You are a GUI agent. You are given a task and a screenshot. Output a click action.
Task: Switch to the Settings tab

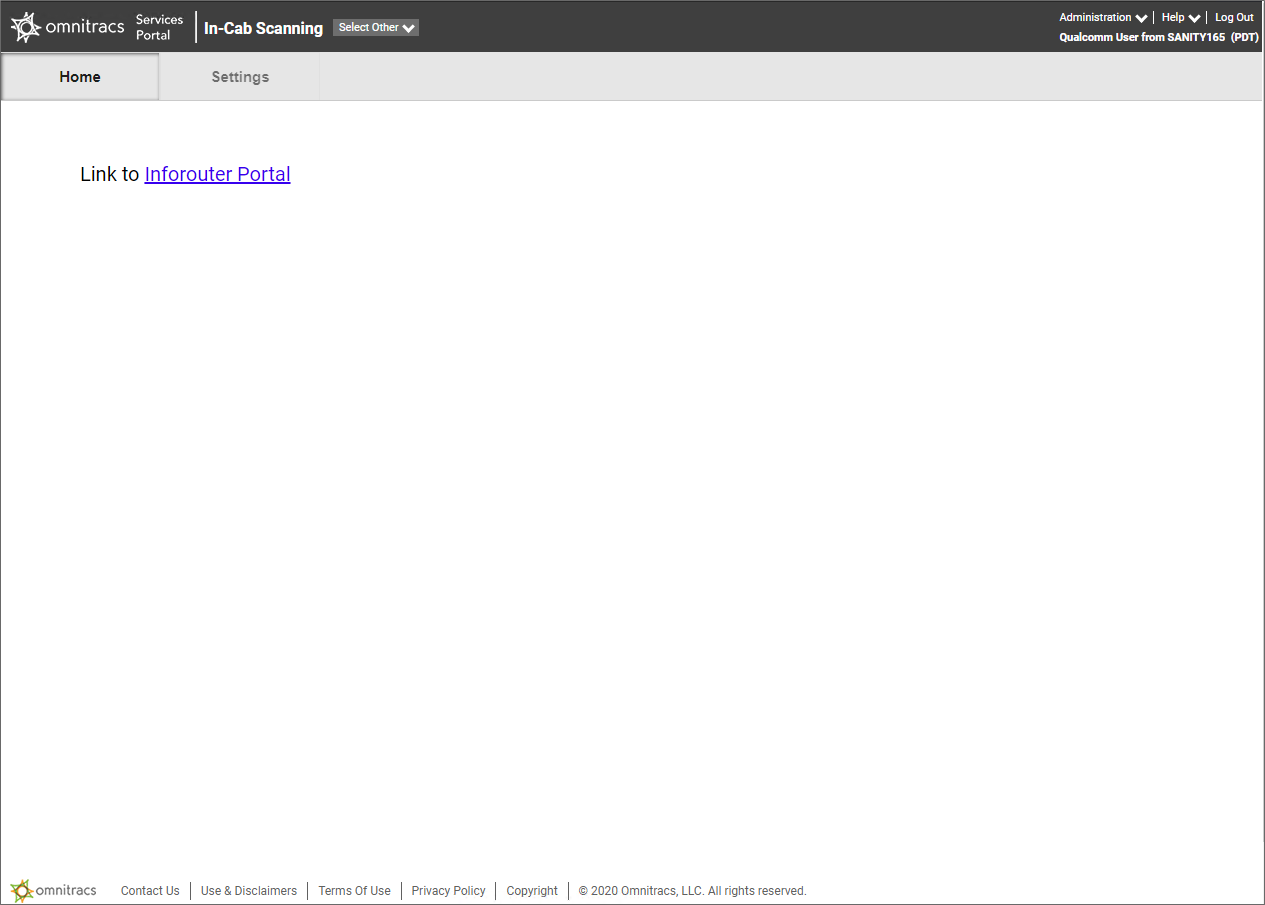coord(240,77)
